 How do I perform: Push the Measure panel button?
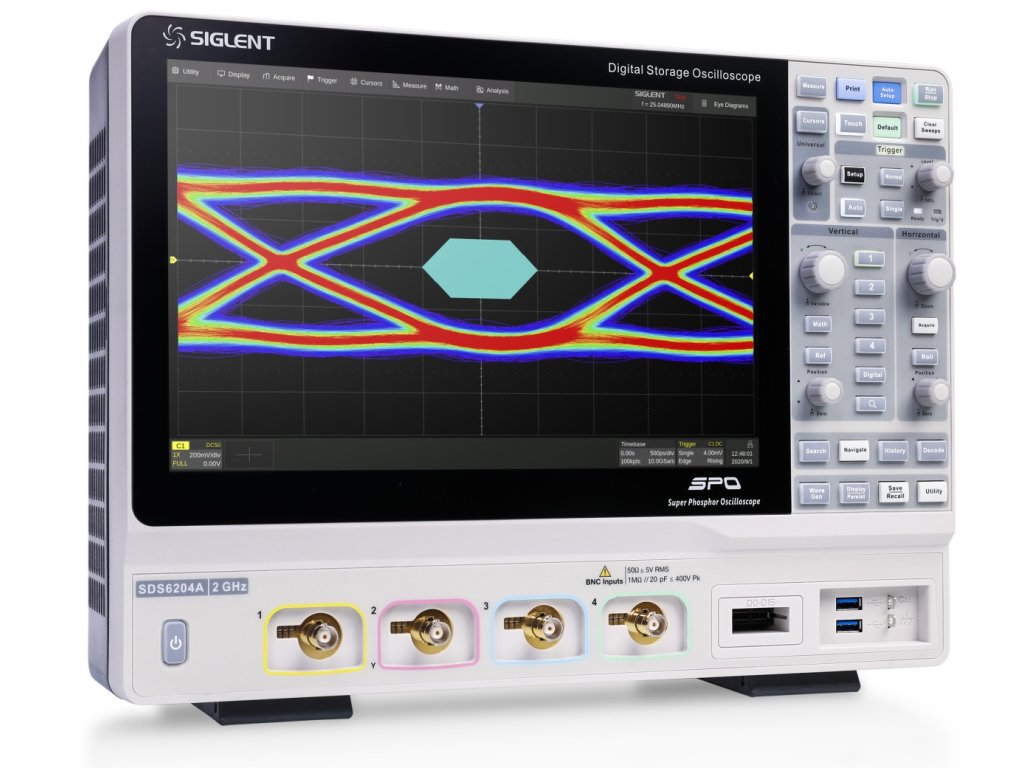812,87
